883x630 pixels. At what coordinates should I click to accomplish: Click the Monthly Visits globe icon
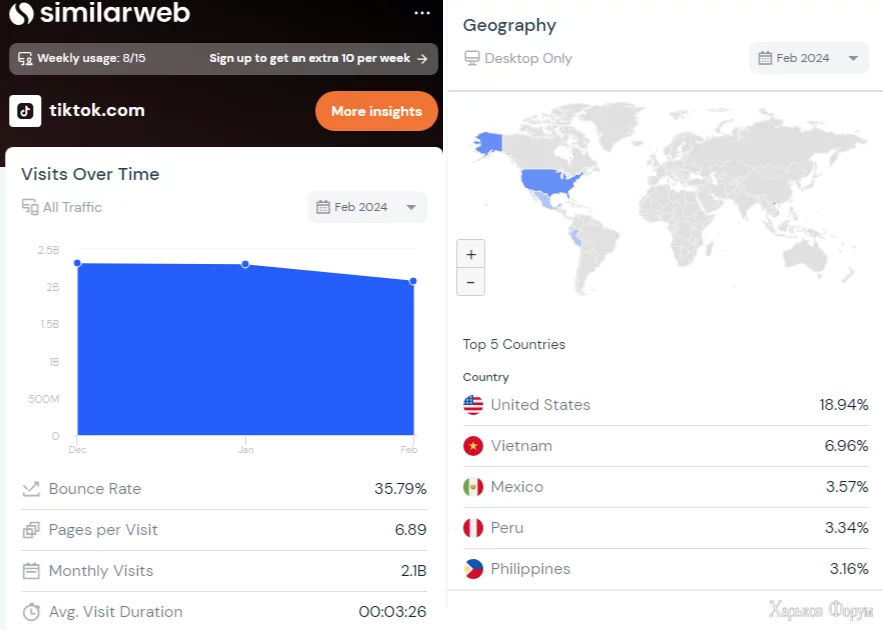coord(31,571)
